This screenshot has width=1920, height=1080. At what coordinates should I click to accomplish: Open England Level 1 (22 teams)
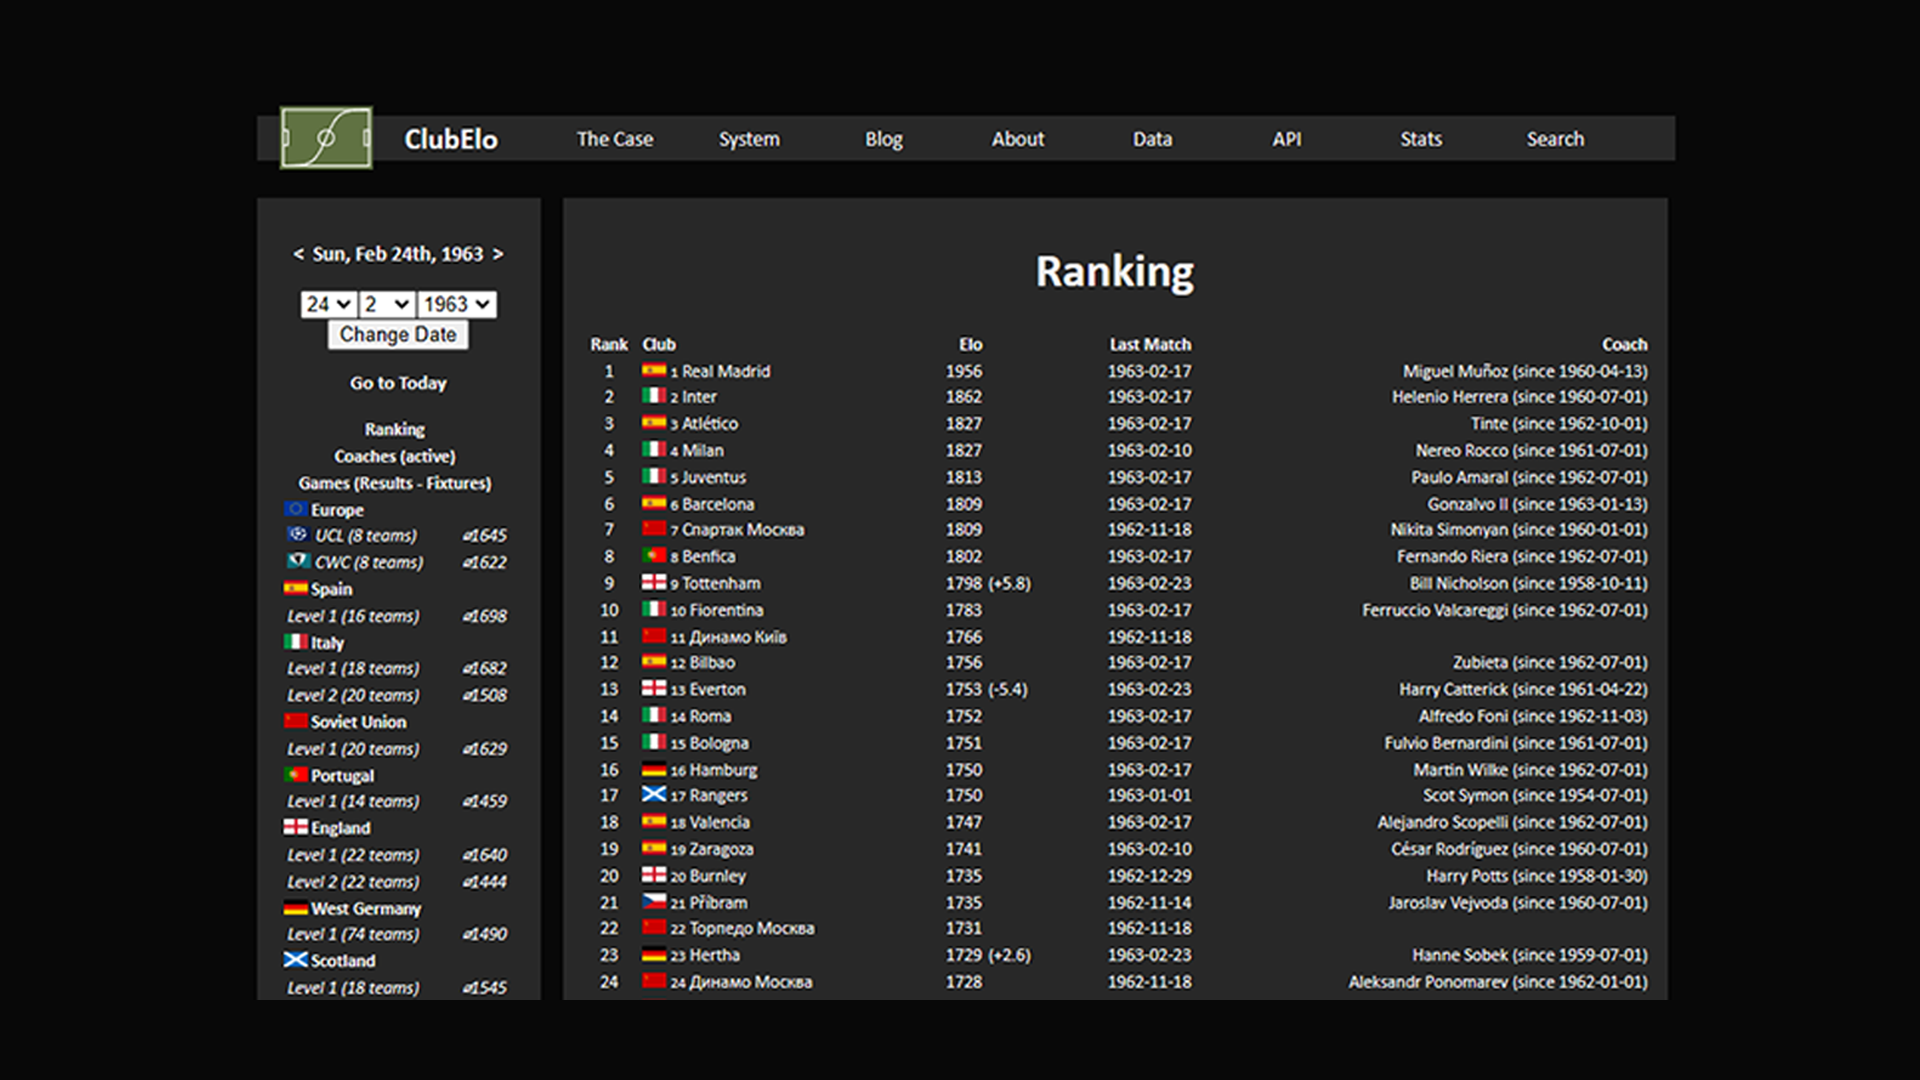click(x=353, y=855)
